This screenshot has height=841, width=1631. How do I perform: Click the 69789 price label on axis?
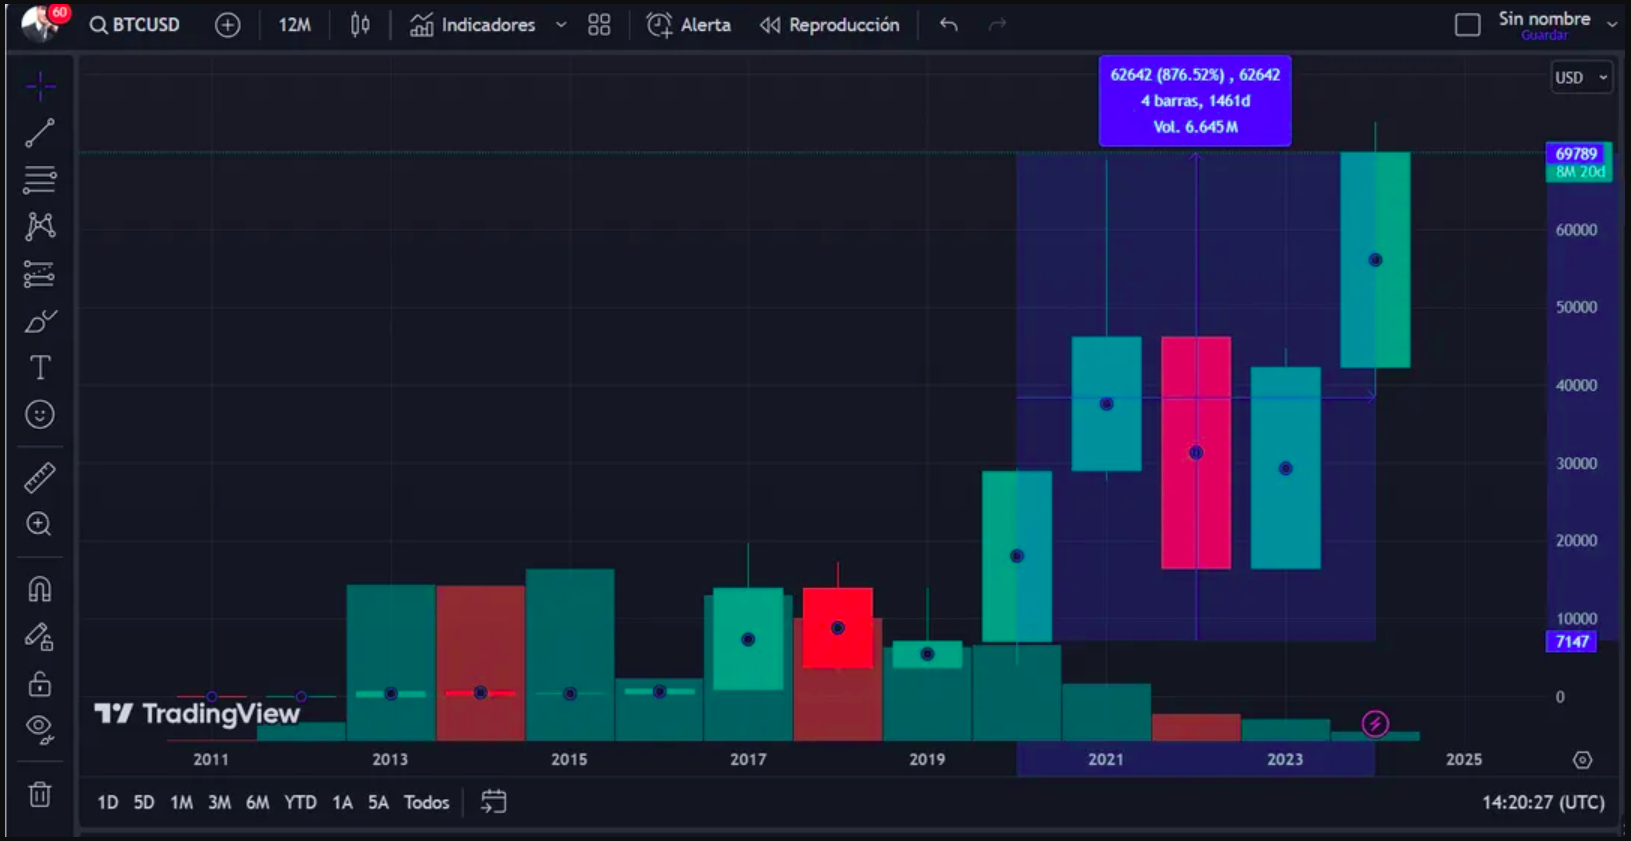tap(1576, 154)
